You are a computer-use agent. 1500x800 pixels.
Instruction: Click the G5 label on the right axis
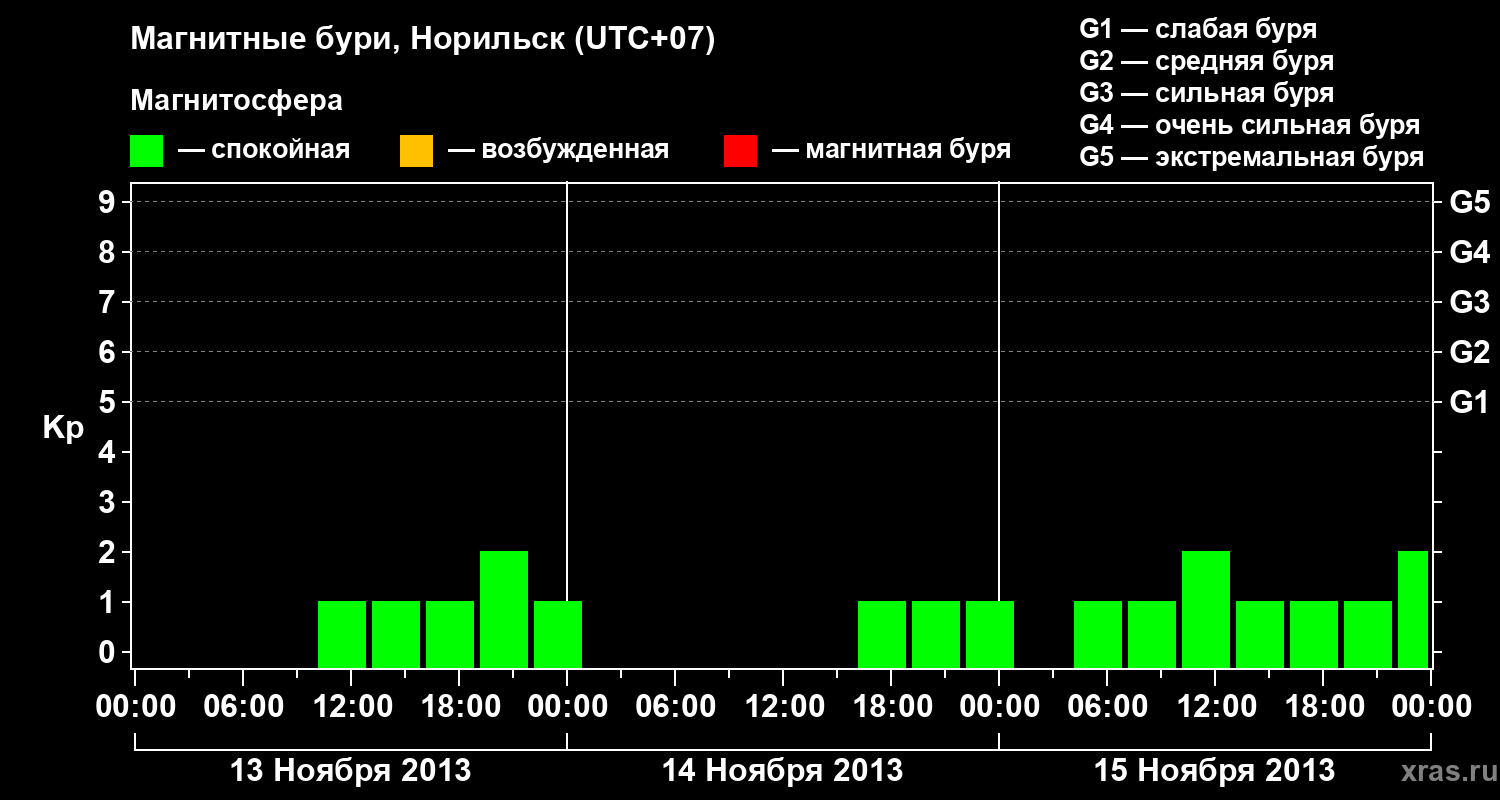click(1470, 202)
